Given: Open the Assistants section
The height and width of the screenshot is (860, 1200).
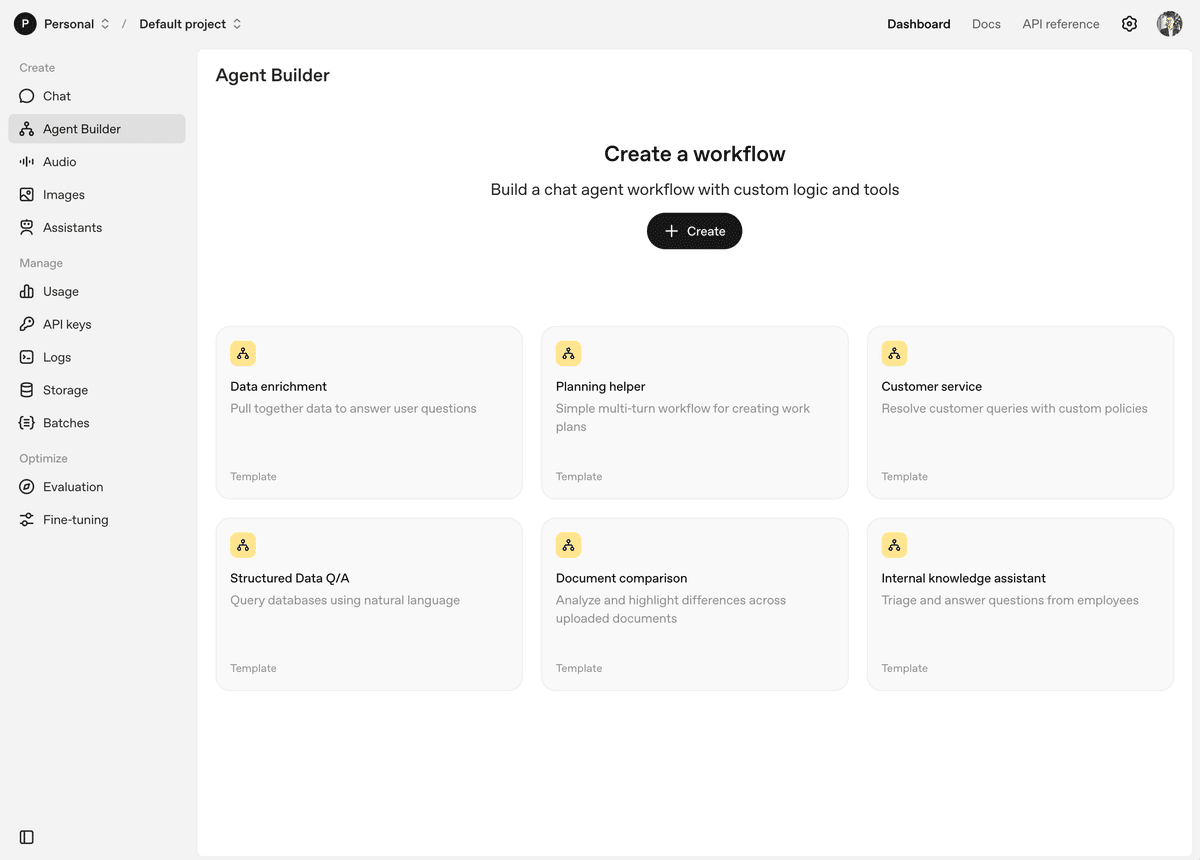Looking at the screenshot, I should pyautogui.click(x=74, y=227).
